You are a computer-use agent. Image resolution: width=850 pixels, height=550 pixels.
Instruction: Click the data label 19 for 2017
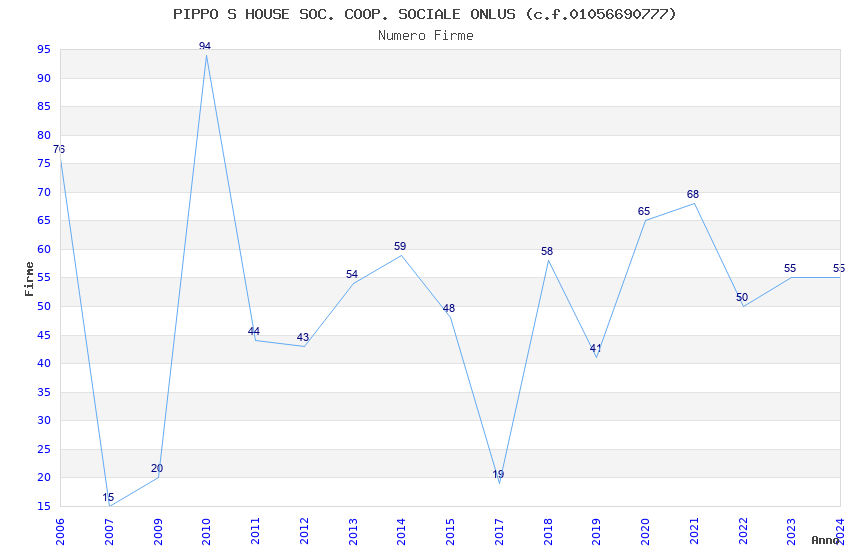click(x=498, y=474)
